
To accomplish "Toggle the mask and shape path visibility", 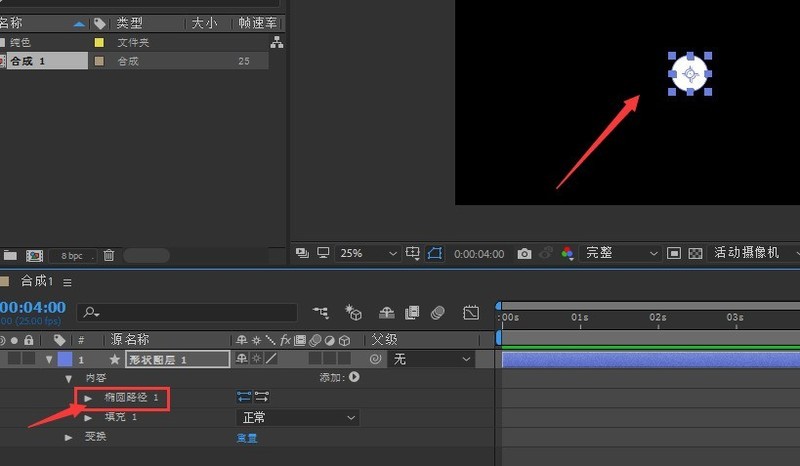I will point(435,253).
